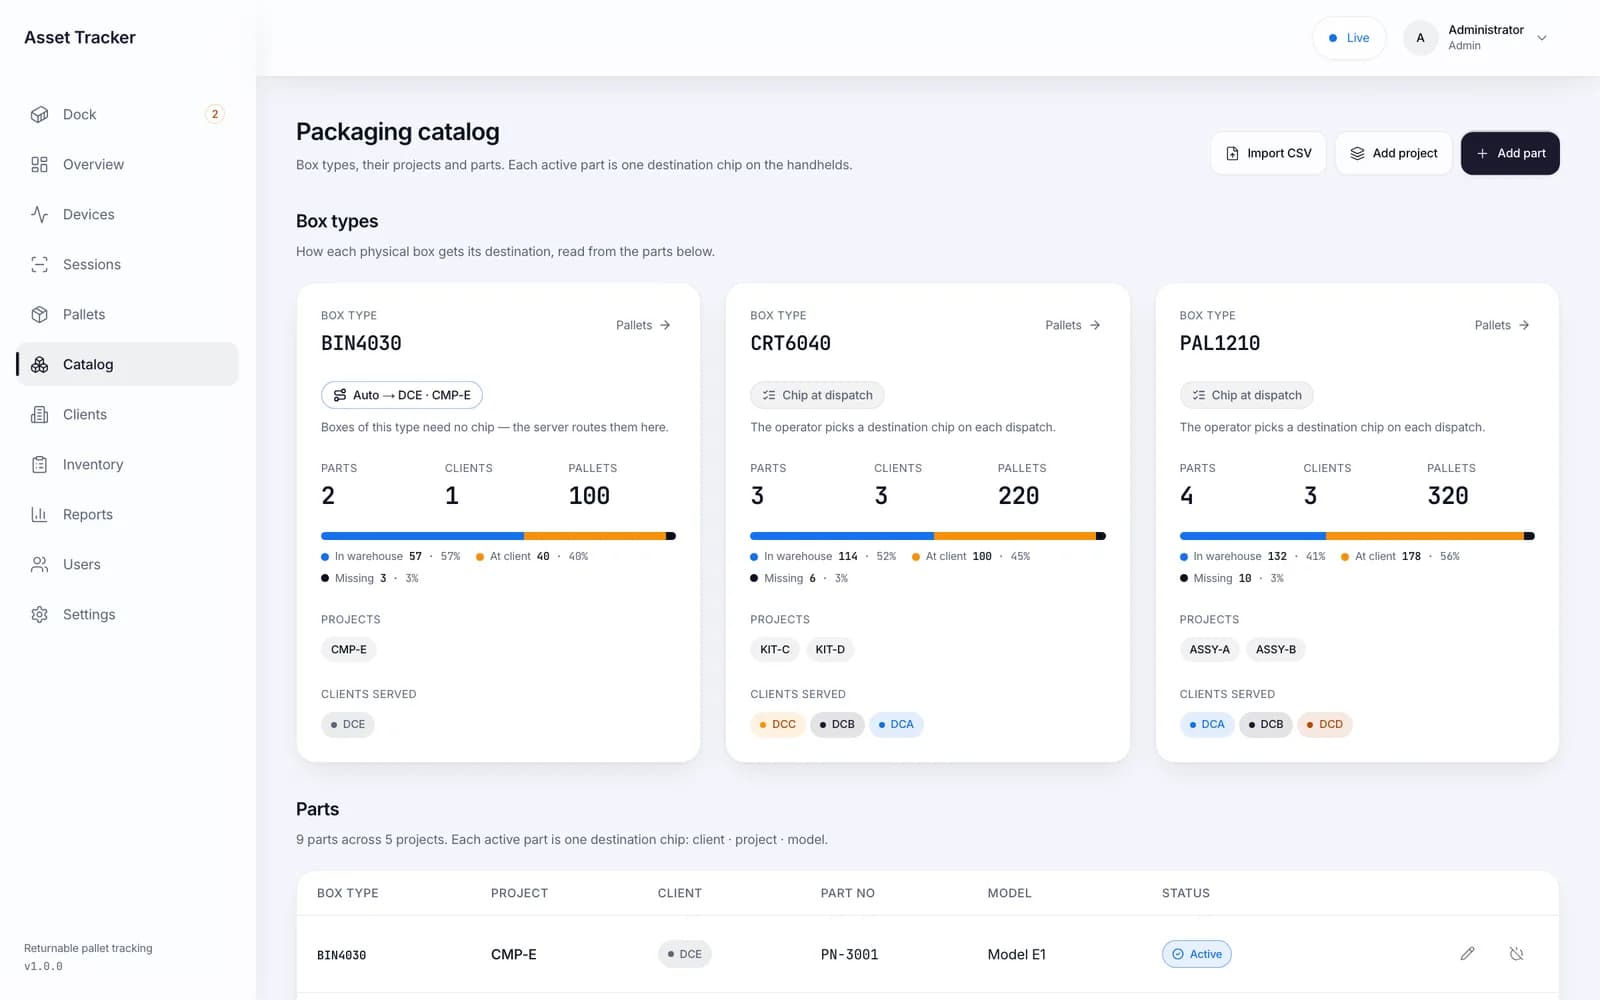Click the administrator avatar A
This screenshot has width=1600, height=1000.
tap(1420, 38)
